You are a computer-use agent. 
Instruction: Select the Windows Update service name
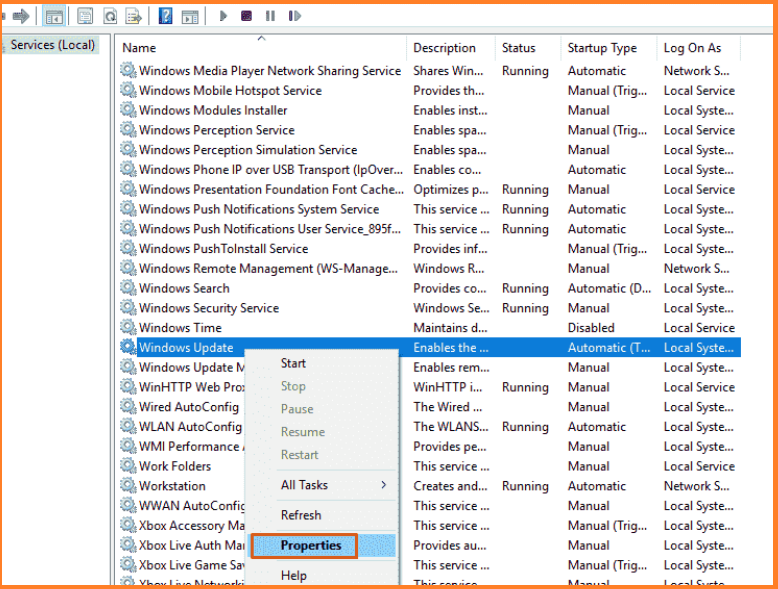[186, 348]
